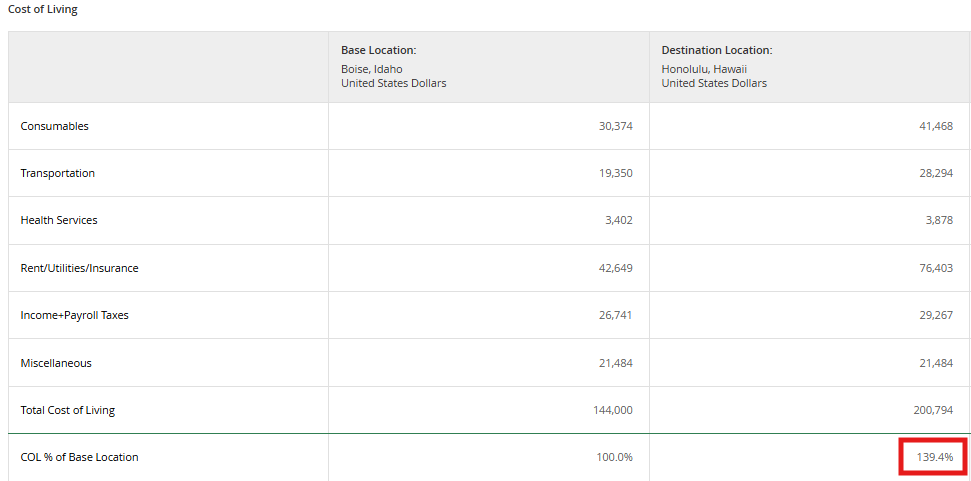Select the Transportation row label
971x481 pixels.
point(58,173)
